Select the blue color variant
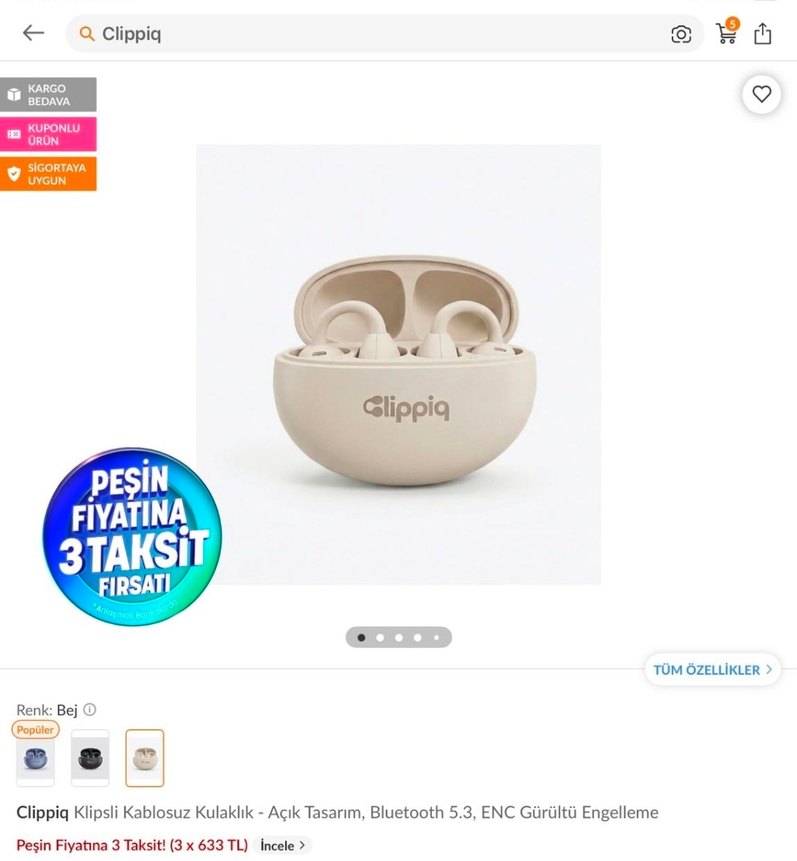 click(x=35, y=758)
